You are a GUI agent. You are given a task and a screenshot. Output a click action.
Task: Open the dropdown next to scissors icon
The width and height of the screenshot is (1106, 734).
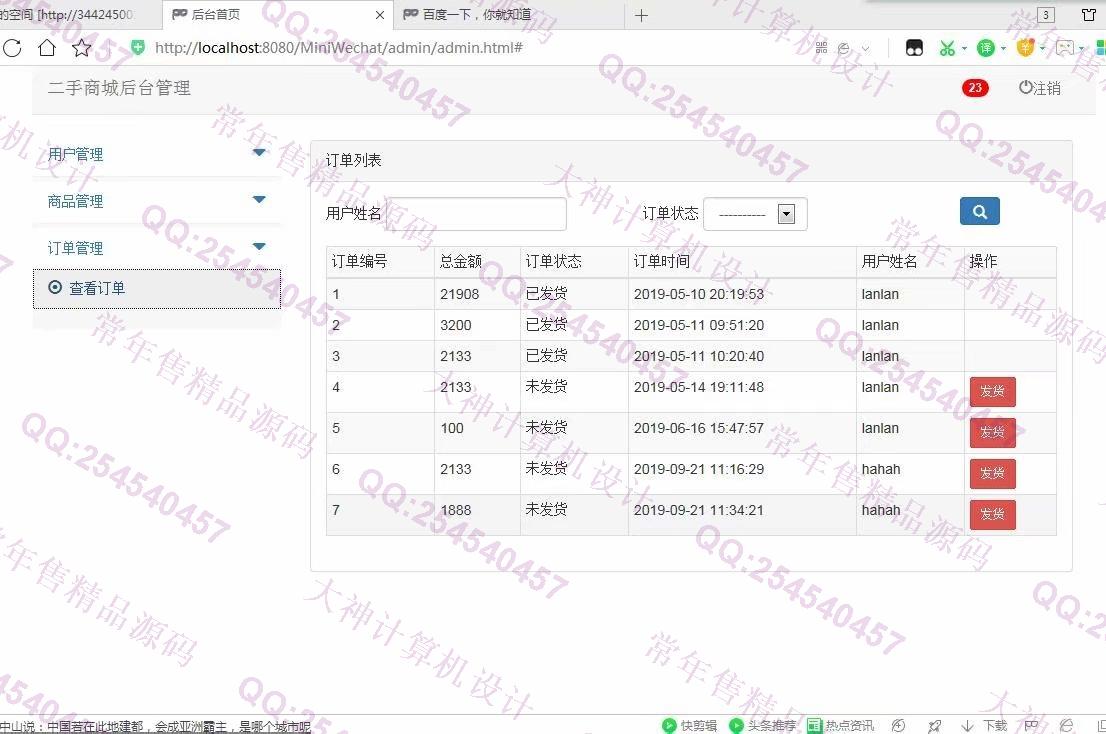coord(964,49)
